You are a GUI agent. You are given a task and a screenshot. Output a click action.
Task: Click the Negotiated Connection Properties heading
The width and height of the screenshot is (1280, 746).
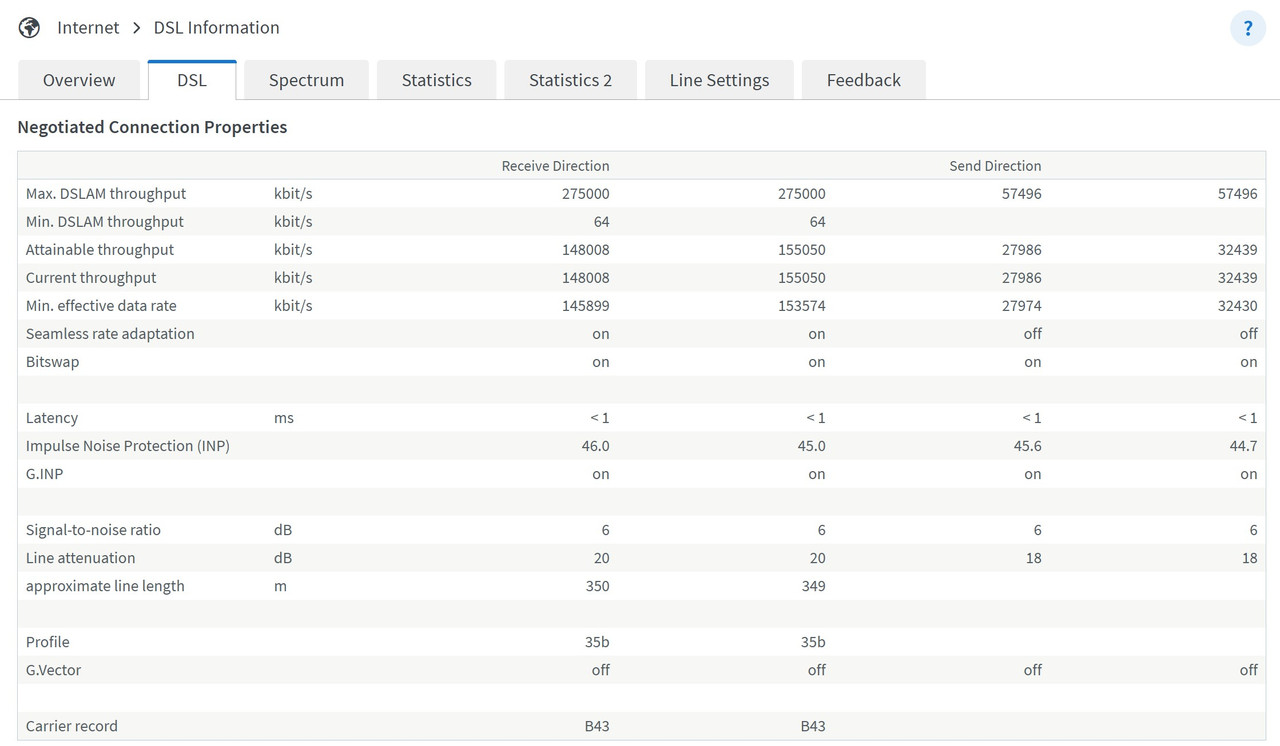click(152, 127)
